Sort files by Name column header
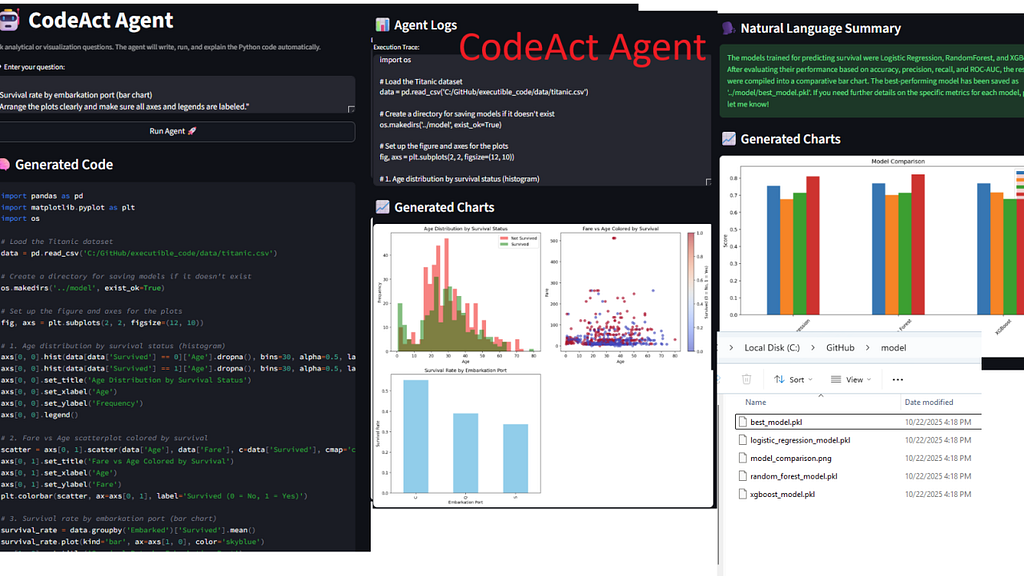The image size is (1024, 576). [756, 402]
